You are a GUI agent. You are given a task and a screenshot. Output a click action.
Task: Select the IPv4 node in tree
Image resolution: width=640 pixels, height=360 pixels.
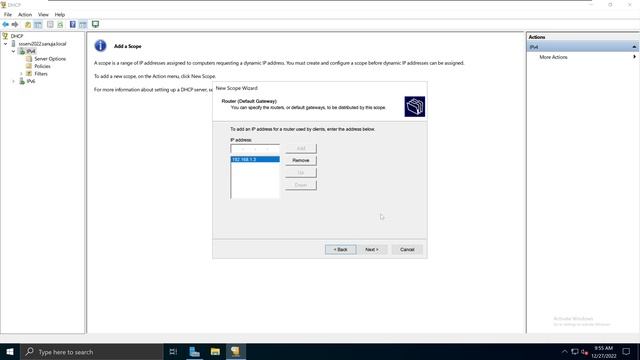(31, 51)
